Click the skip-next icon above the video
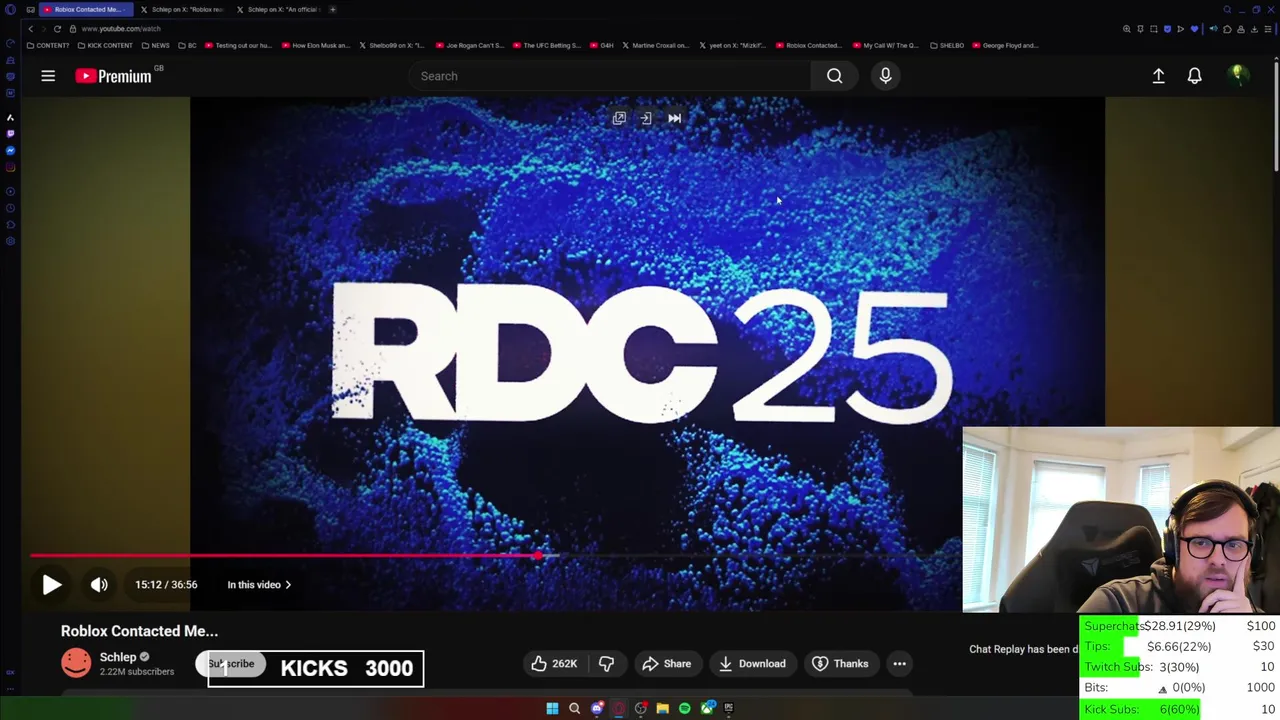The image size is (1280, 720). [674, 119]
